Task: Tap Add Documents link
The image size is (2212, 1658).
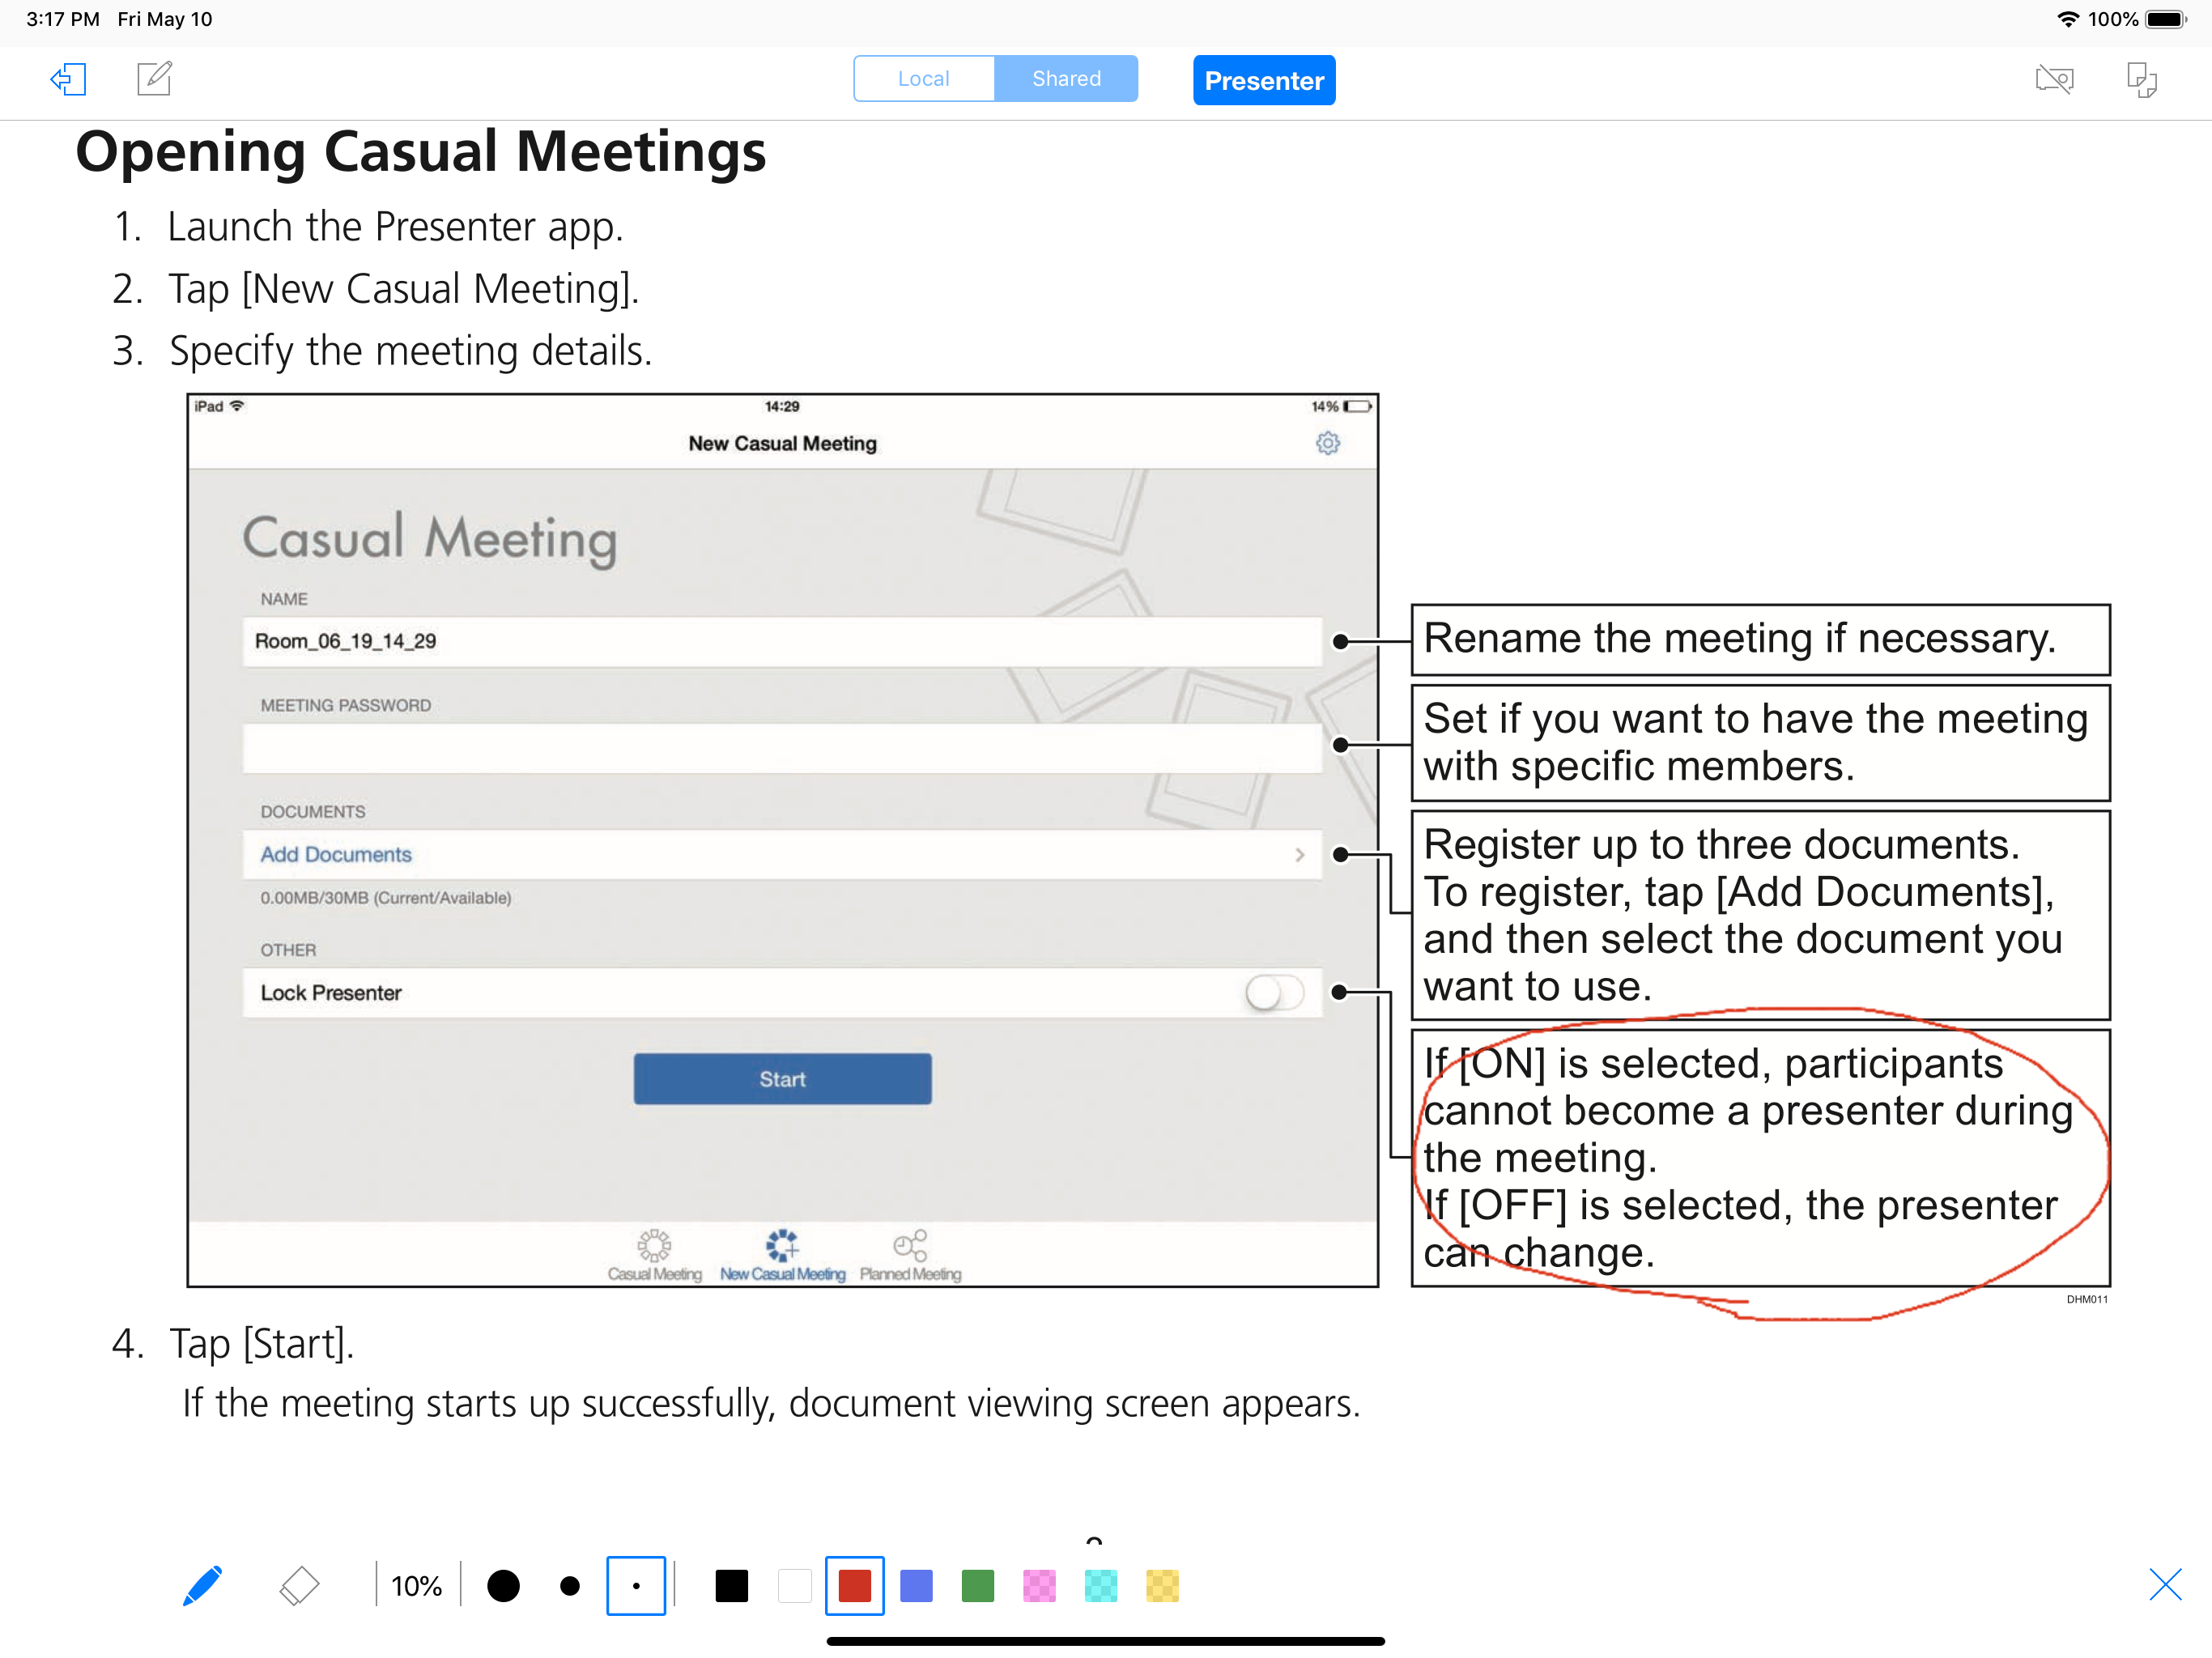Action: [336, 854]
